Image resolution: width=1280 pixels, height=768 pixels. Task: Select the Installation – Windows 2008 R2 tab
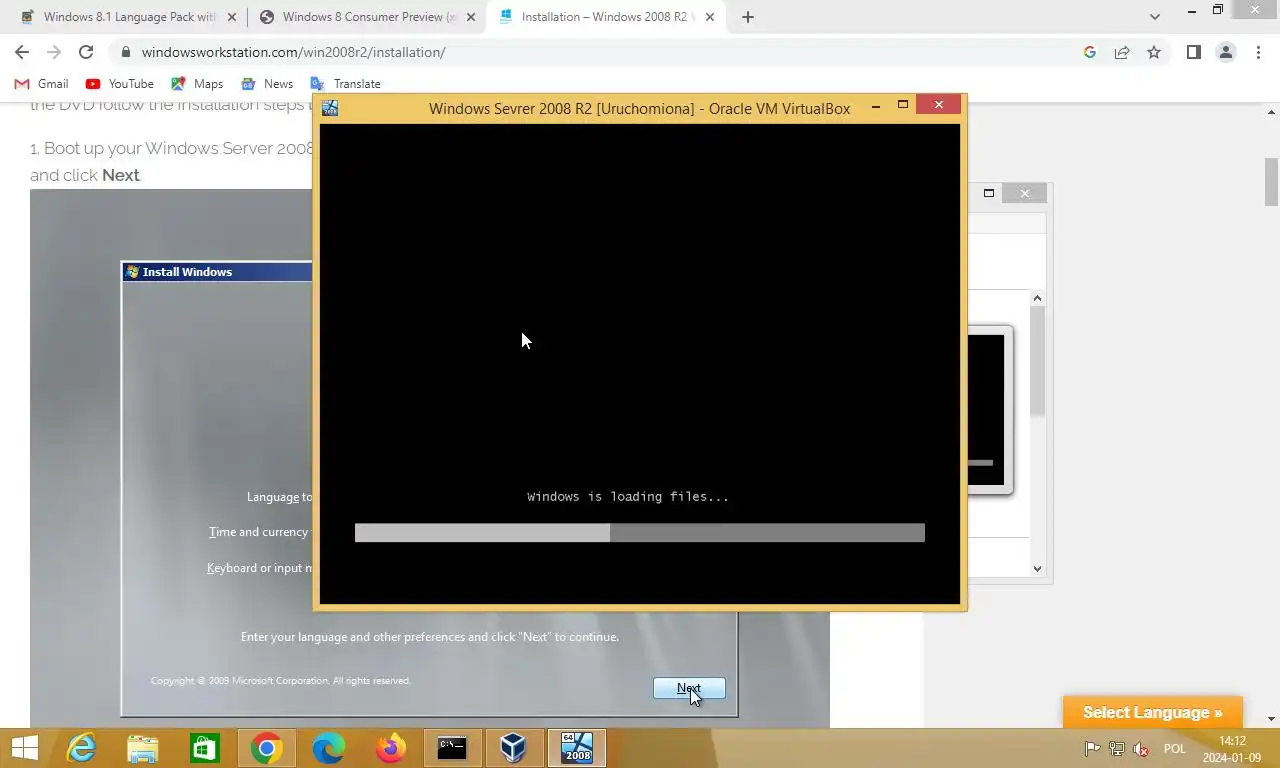pos(605,17)
